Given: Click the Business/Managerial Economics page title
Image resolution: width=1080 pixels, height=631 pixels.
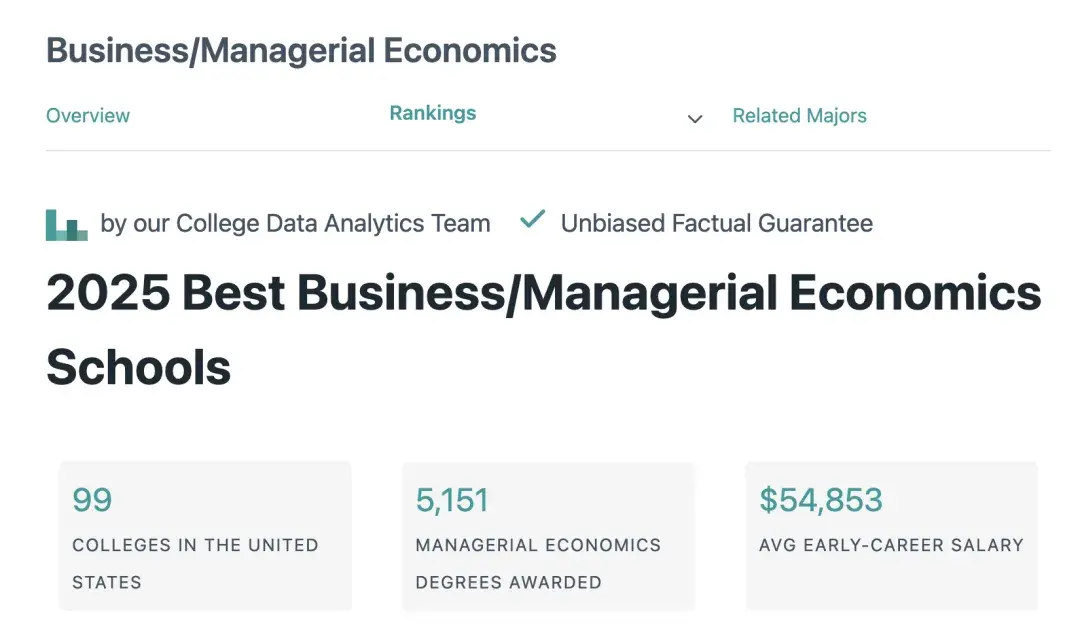Looking at the screenshot, I should [x=301, y=50].
